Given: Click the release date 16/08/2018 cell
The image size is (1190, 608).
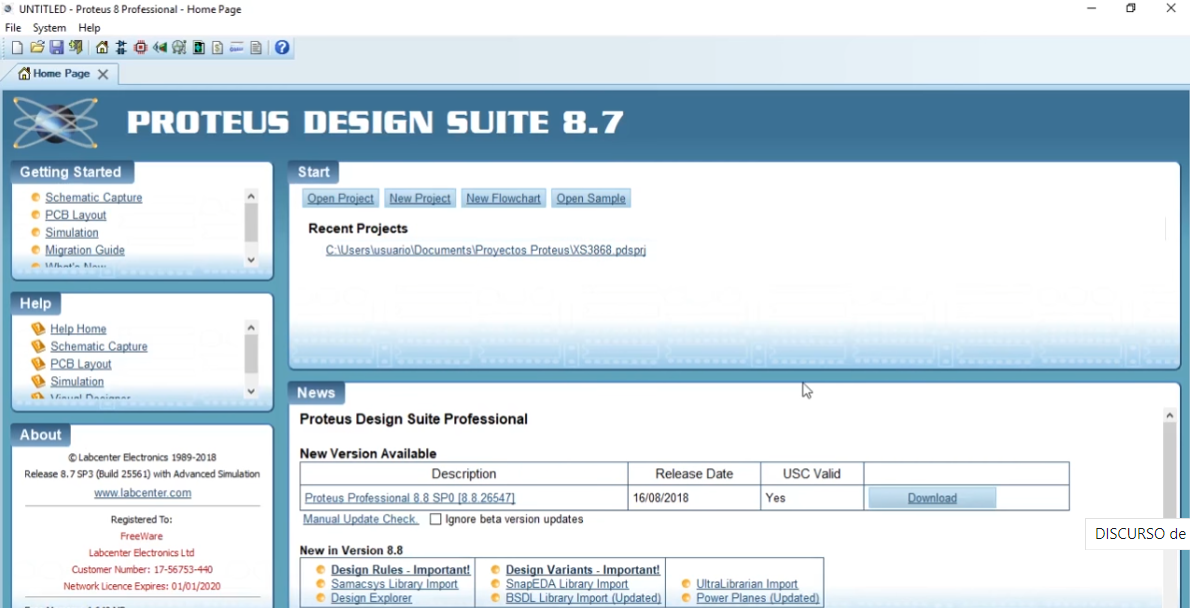Looking at the screenshot, I should (694, 498).
